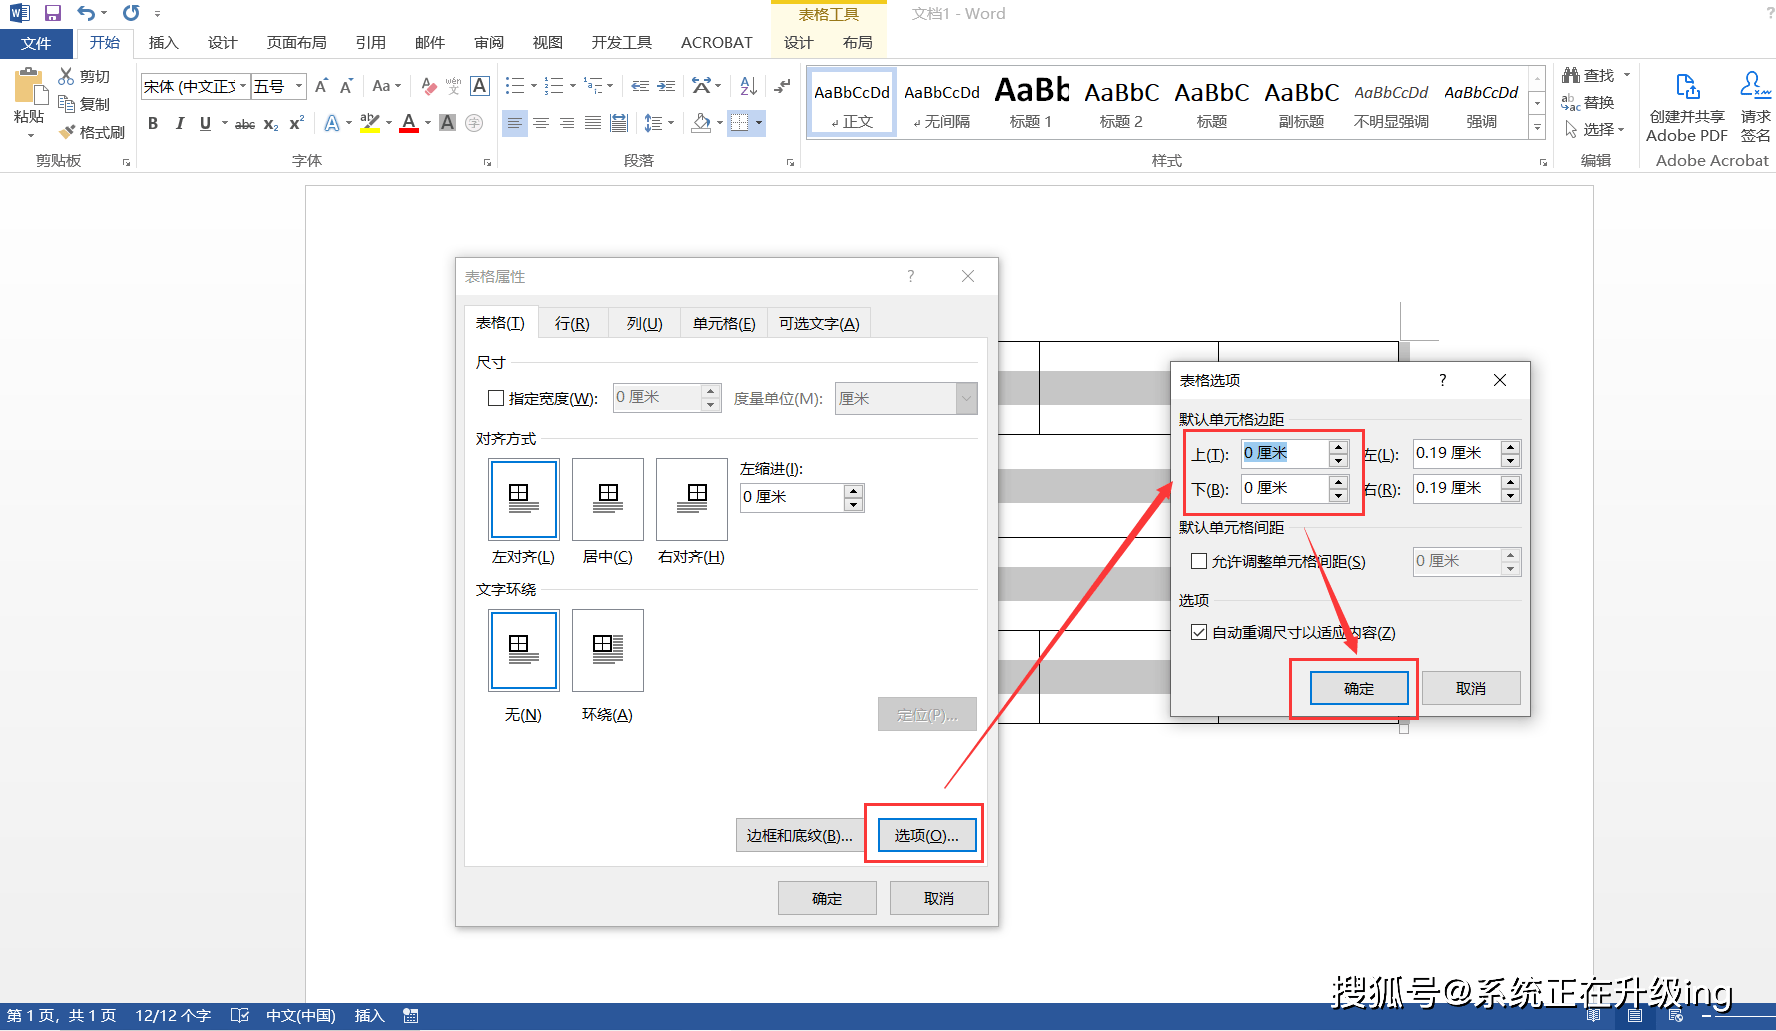Open the File menu tab
The image size is (1776, 1031).
36,43
